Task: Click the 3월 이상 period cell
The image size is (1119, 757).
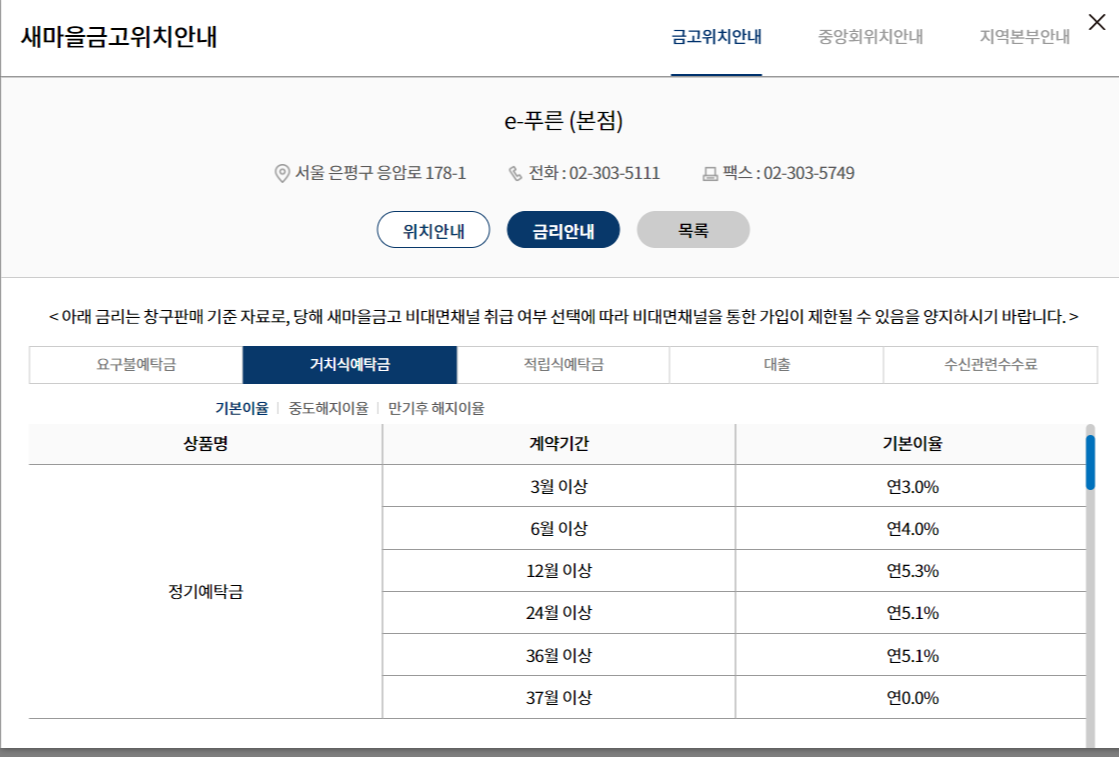Action: click(559, 487)
